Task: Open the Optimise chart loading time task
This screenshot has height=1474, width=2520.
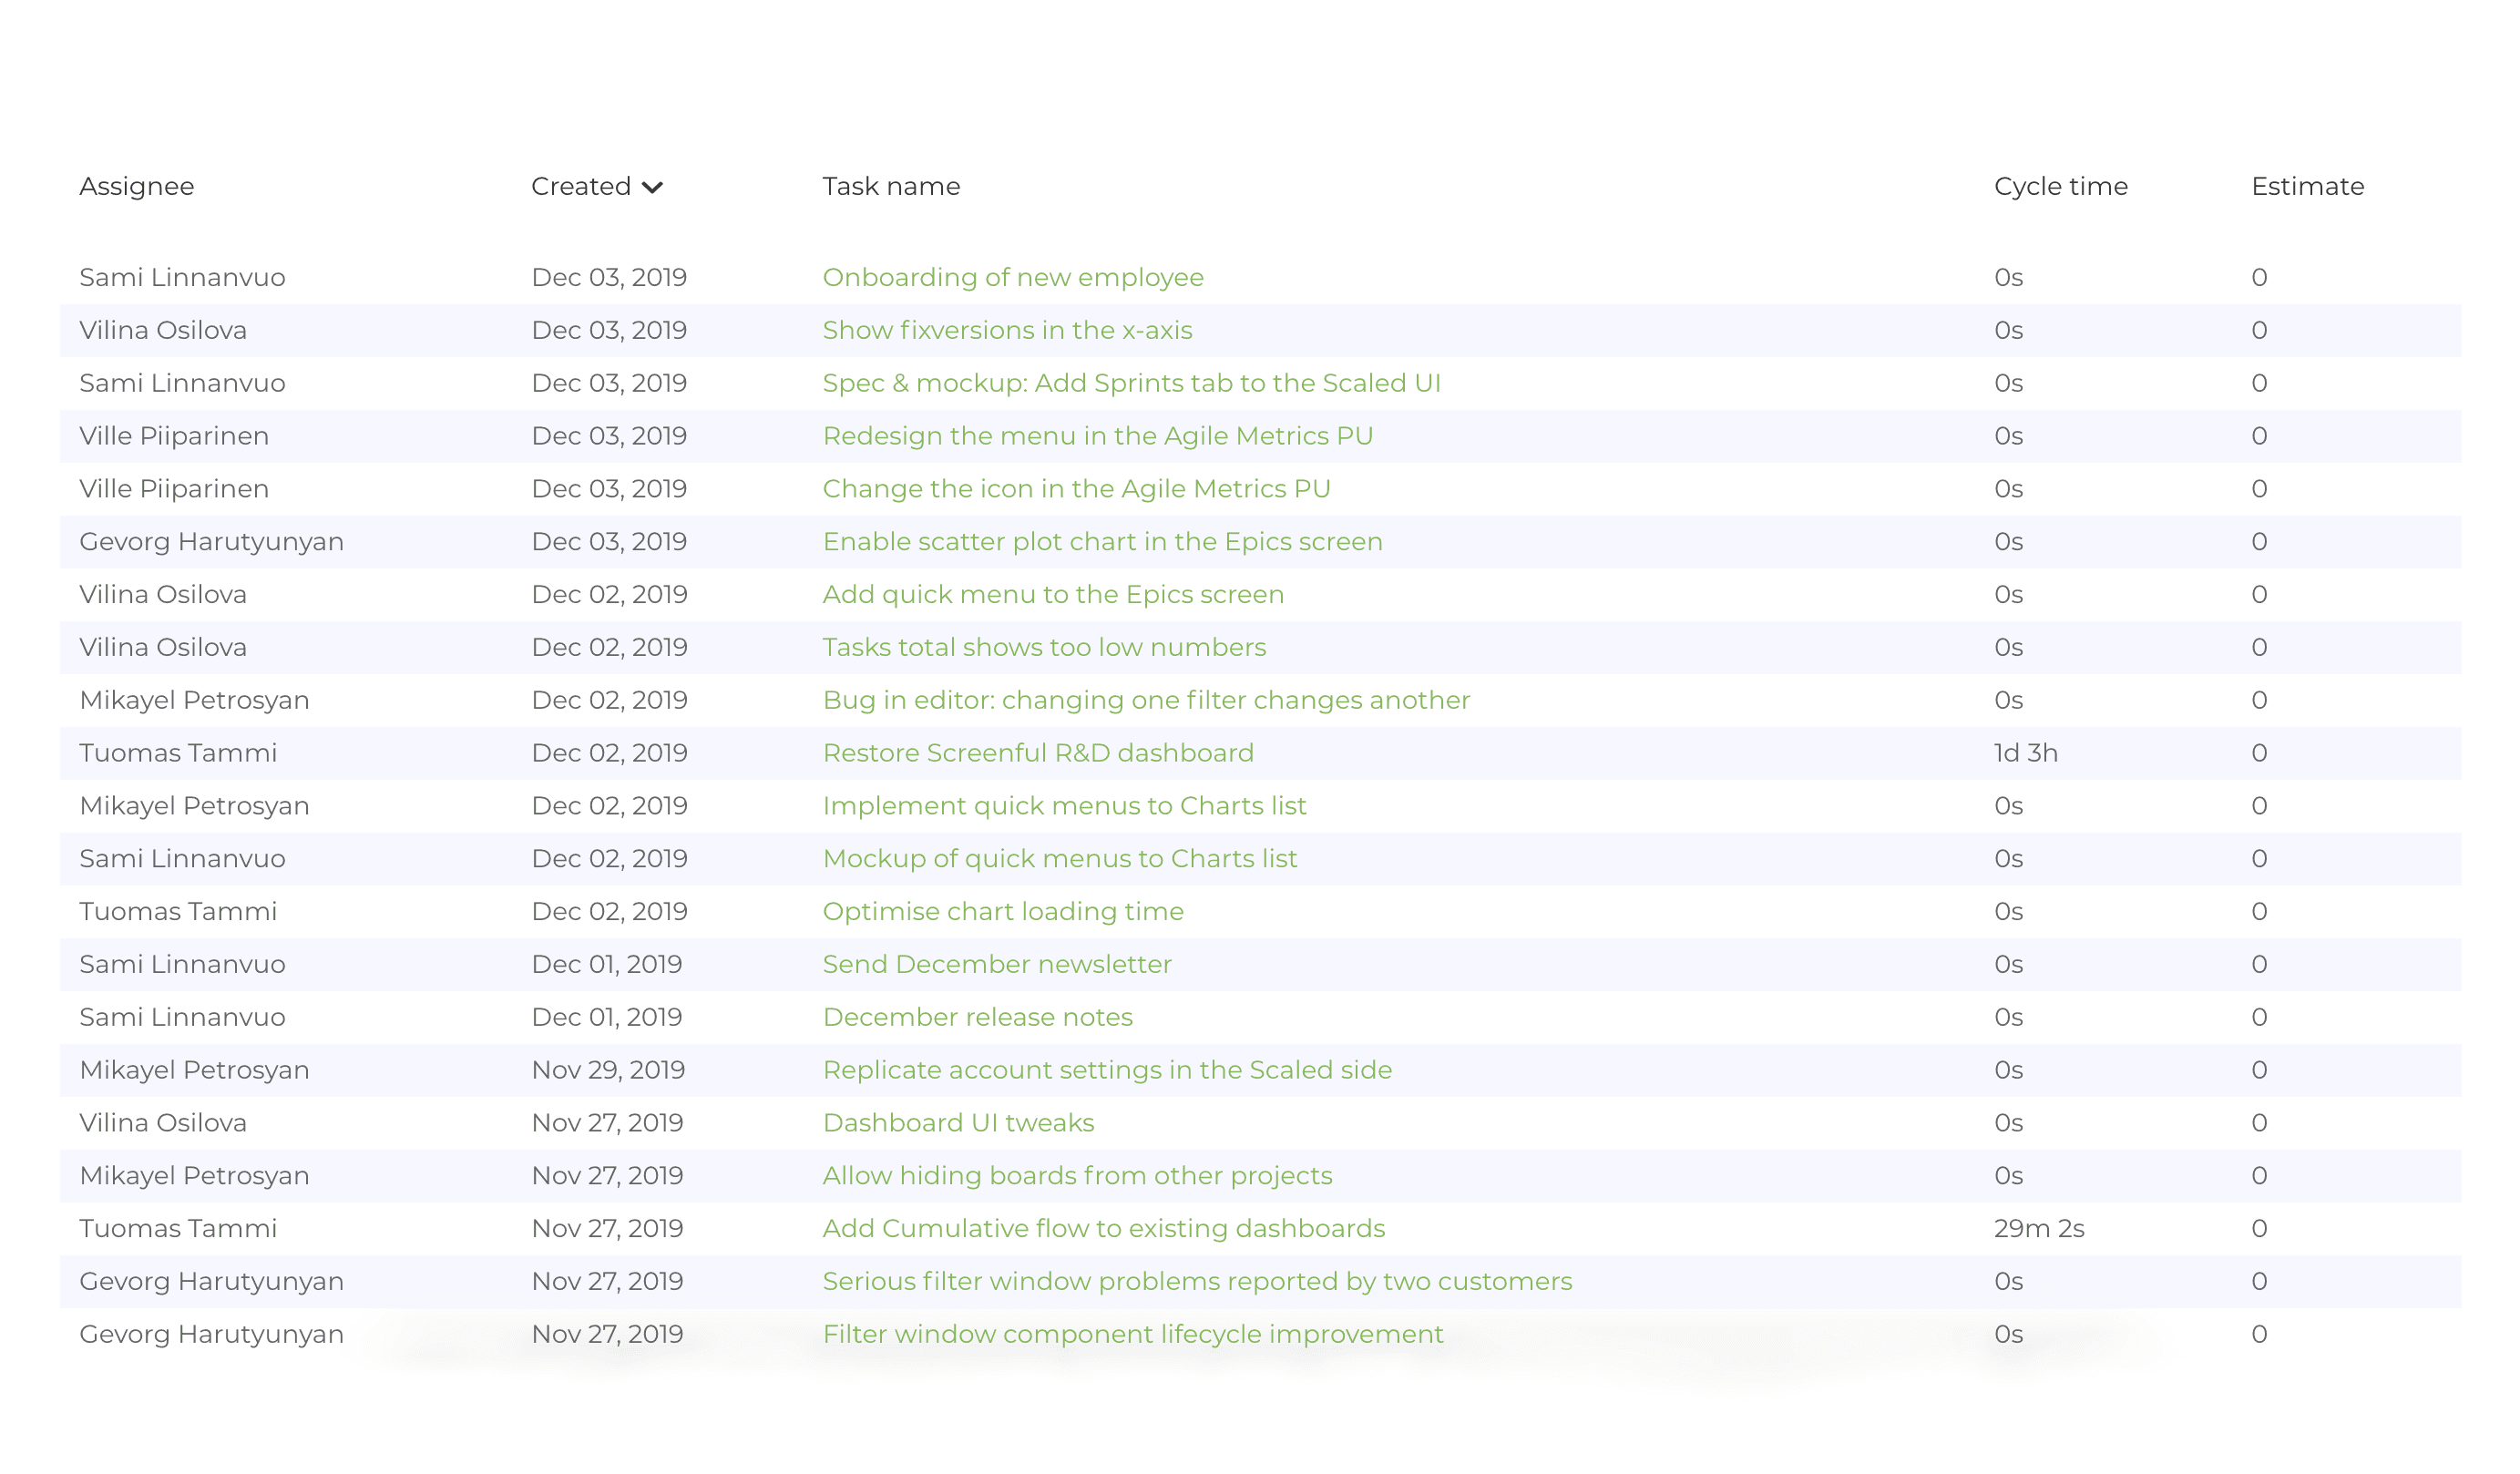Action: point(1002,911)
